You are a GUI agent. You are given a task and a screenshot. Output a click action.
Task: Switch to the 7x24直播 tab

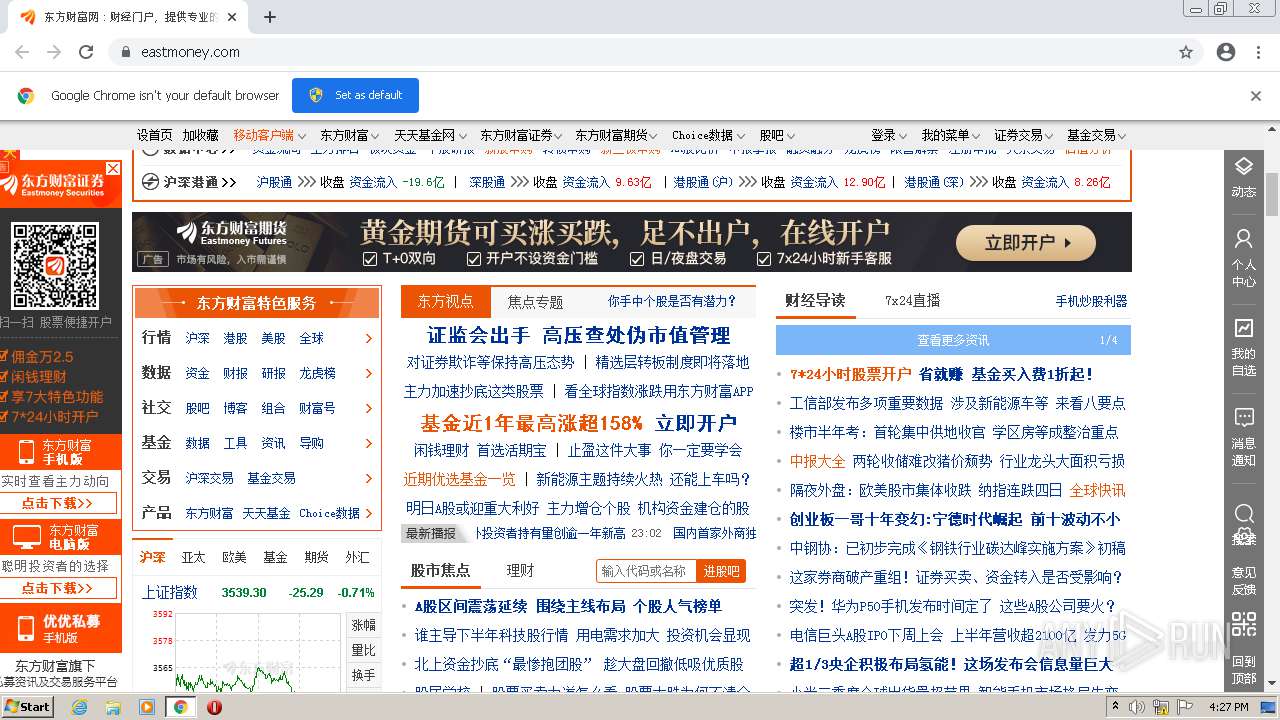(x=912, y=300)
